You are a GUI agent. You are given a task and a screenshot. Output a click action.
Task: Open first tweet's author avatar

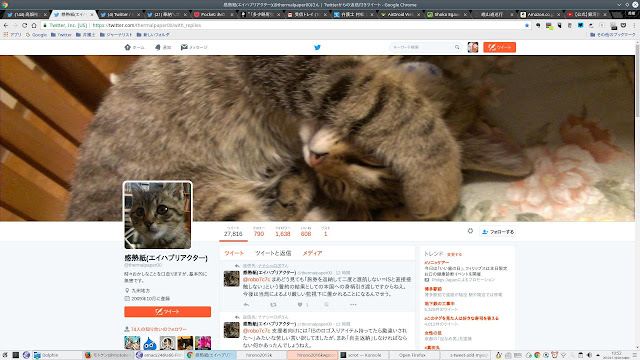click(x=231, y=278)
